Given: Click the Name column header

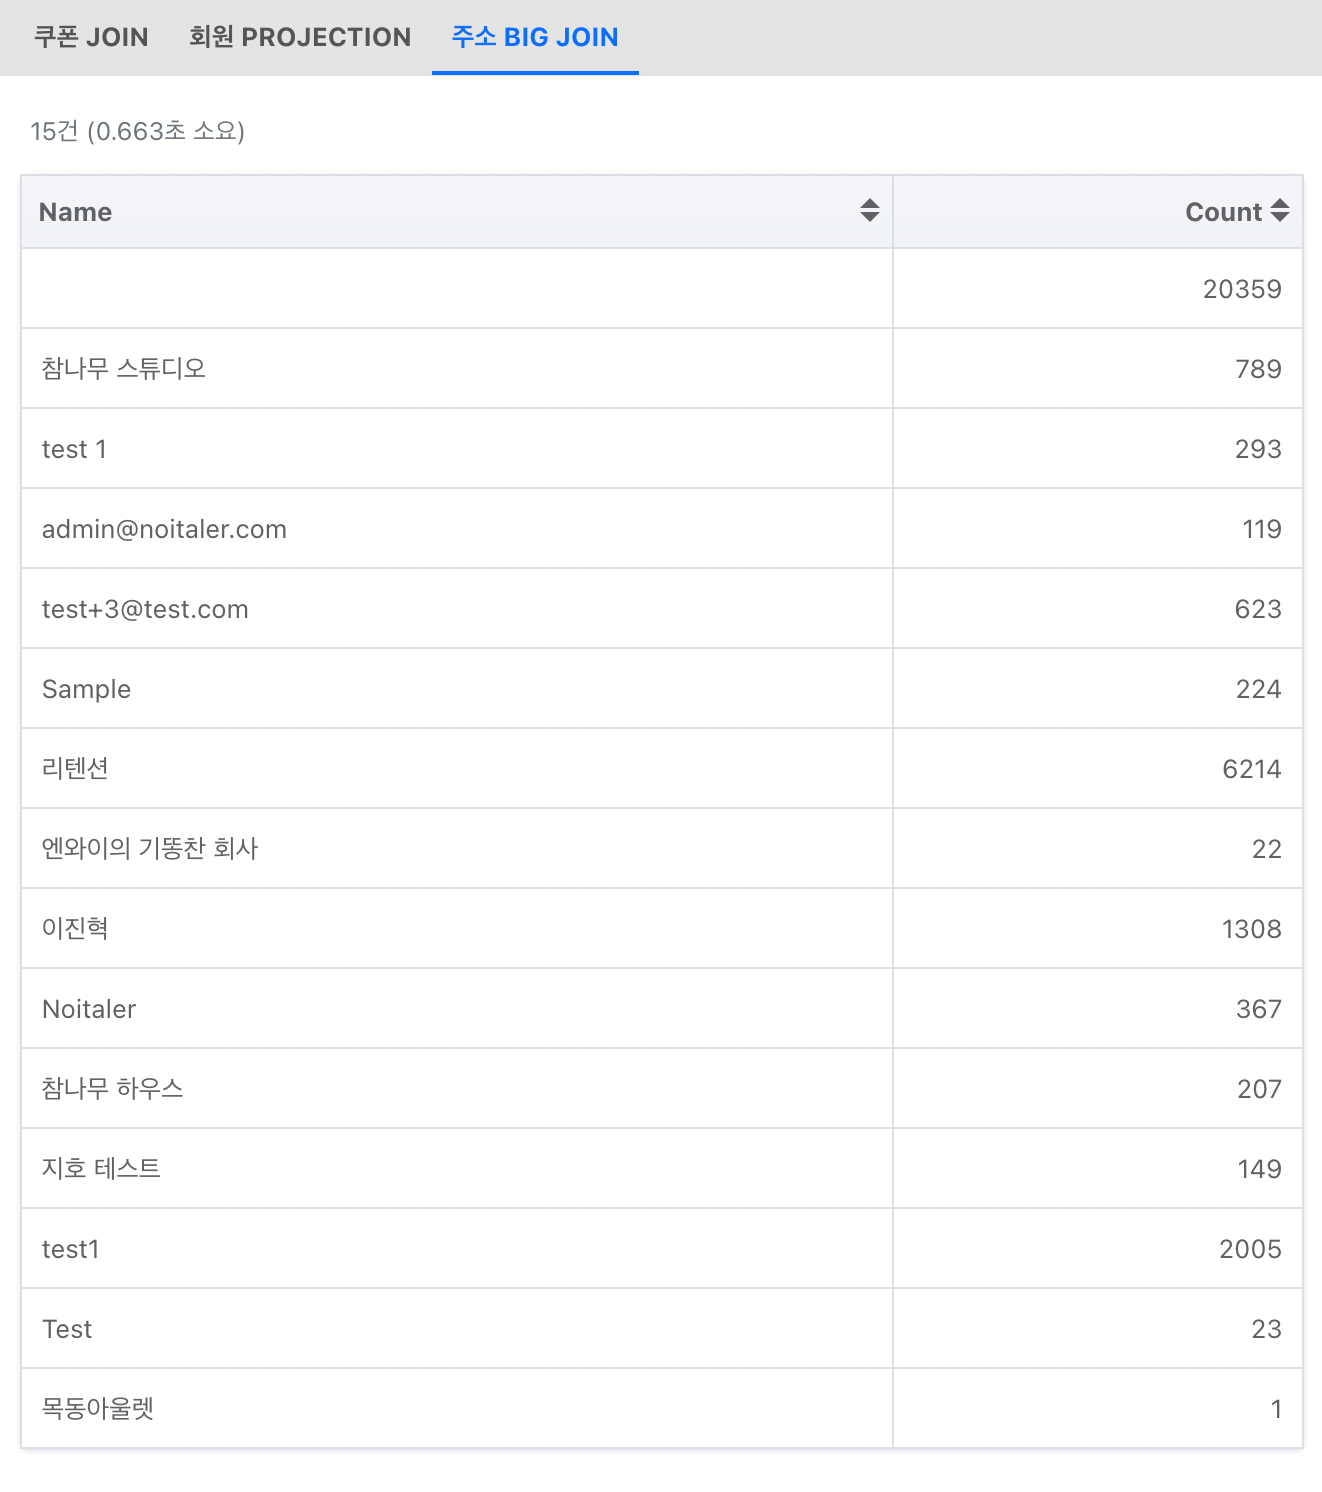Looking at the screenshot, I should [x=76, y=212].
